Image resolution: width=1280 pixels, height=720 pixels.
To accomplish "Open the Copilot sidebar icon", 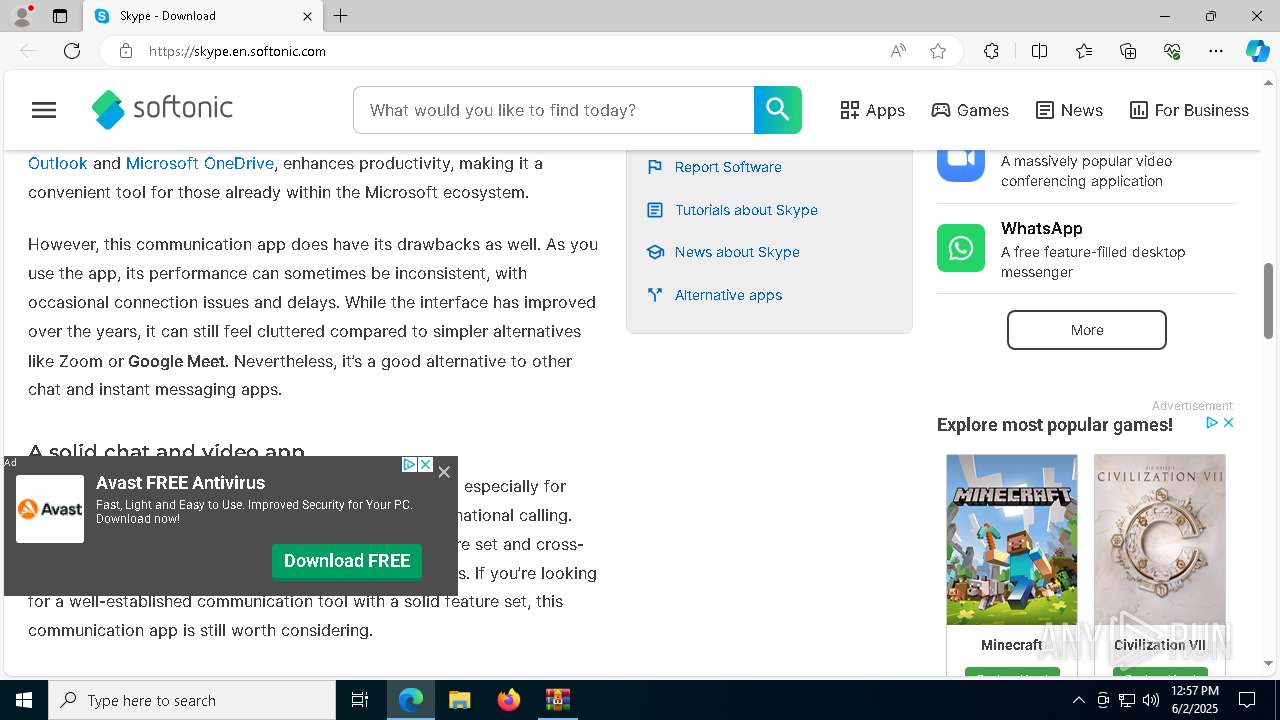I will (1257, 51).
